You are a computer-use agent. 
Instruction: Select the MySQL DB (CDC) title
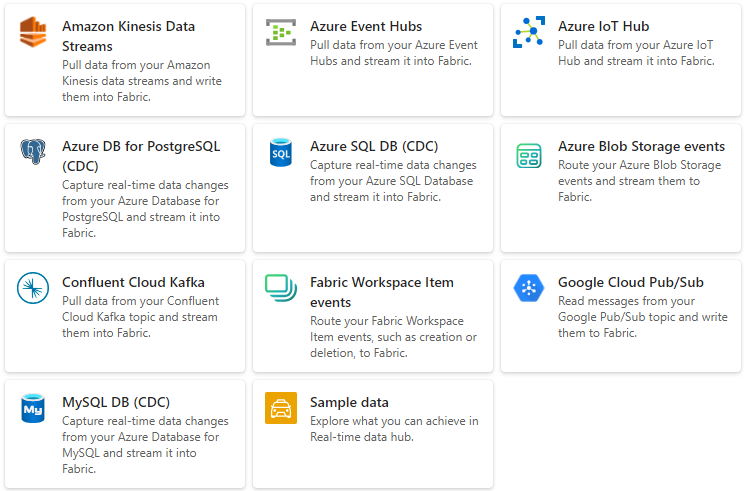pyautogui.click(x=116, y=402)
